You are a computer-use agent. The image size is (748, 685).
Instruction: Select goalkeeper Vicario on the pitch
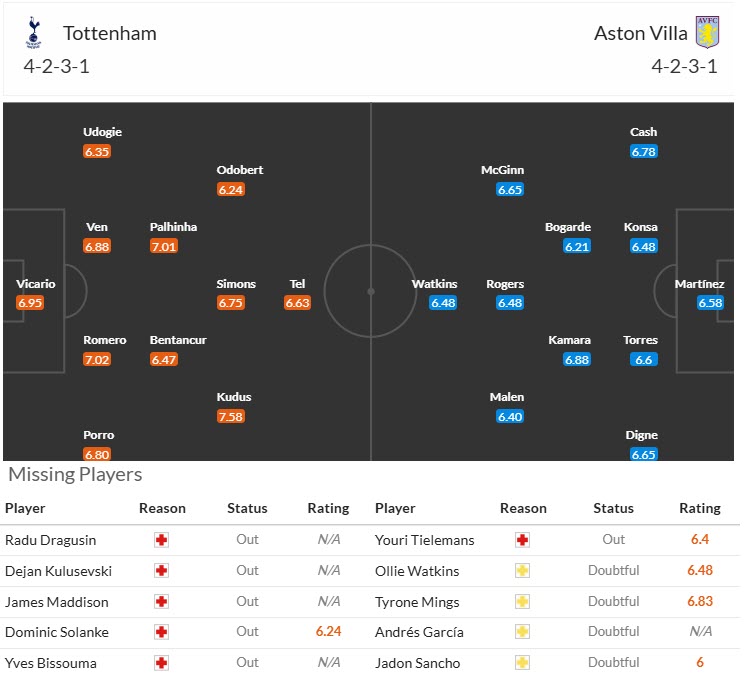pyautogui.click(x=36, y=284)
